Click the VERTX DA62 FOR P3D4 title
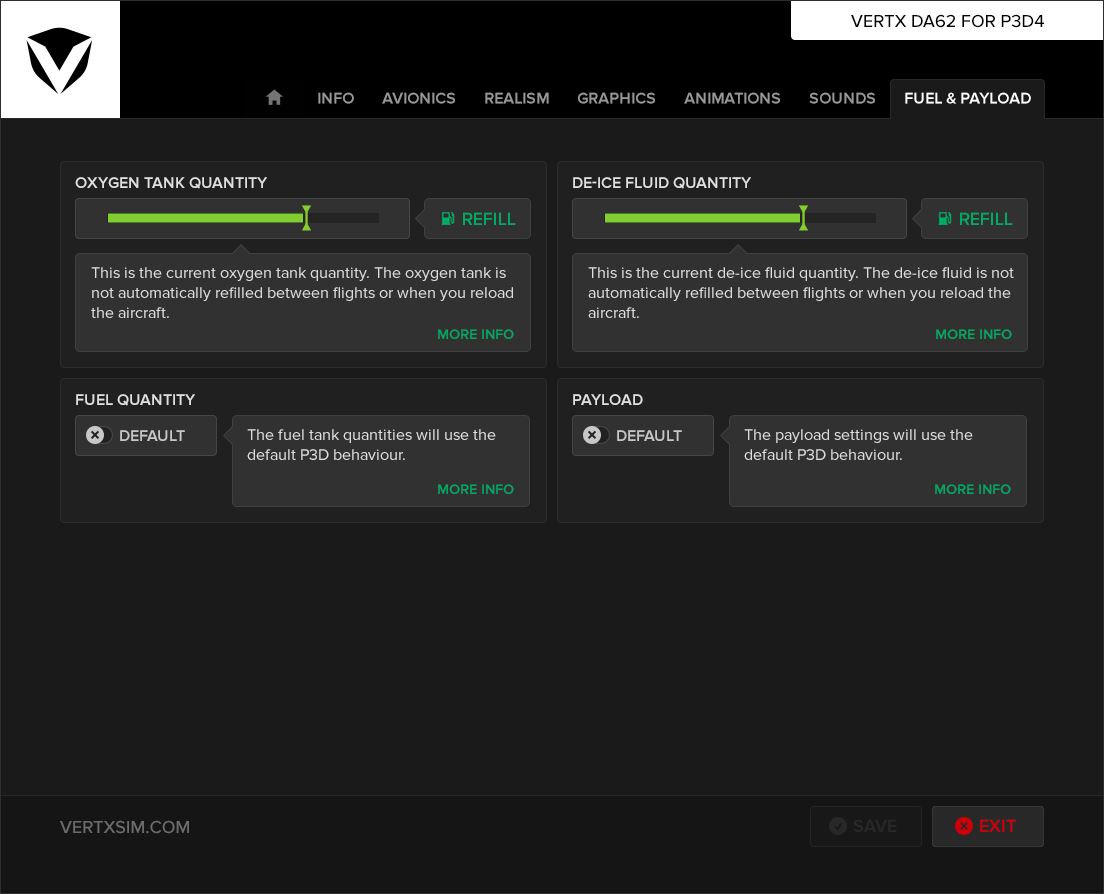Viewport: 1104px width, 894px height. click(x=947, y=21)
